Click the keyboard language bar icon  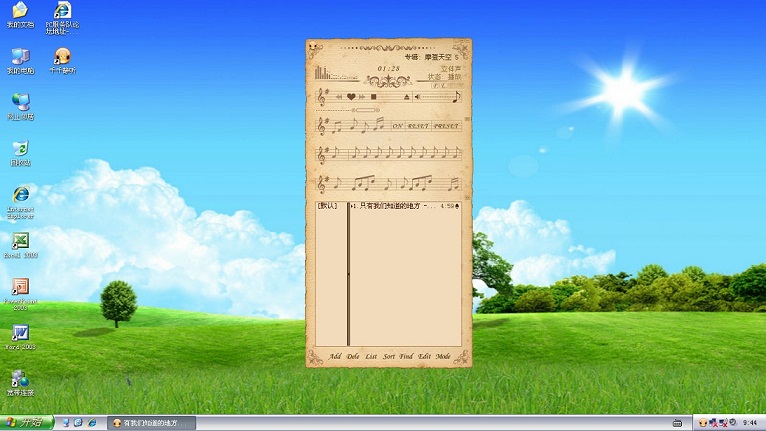pyautogui.click(x=677, y=423)
